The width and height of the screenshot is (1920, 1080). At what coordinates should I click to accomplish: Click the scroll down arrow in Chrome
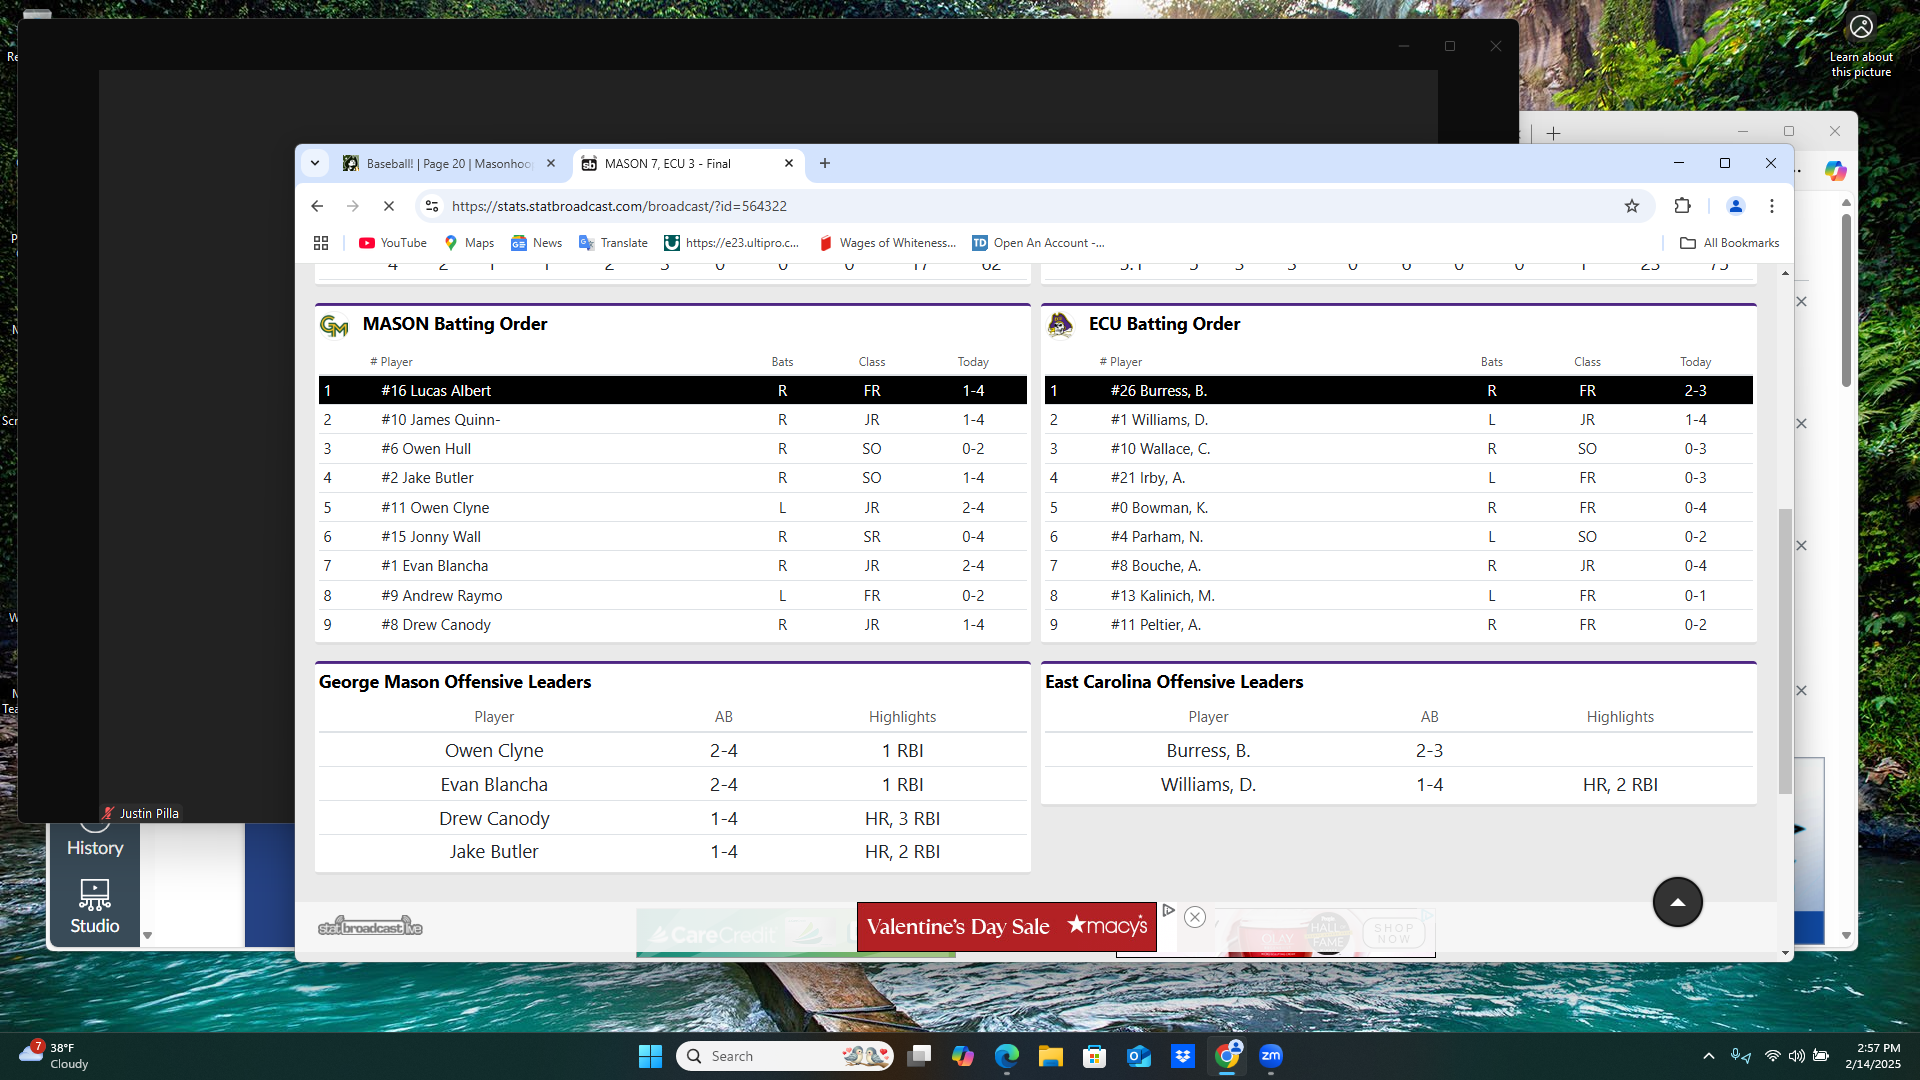(1785, 954)
